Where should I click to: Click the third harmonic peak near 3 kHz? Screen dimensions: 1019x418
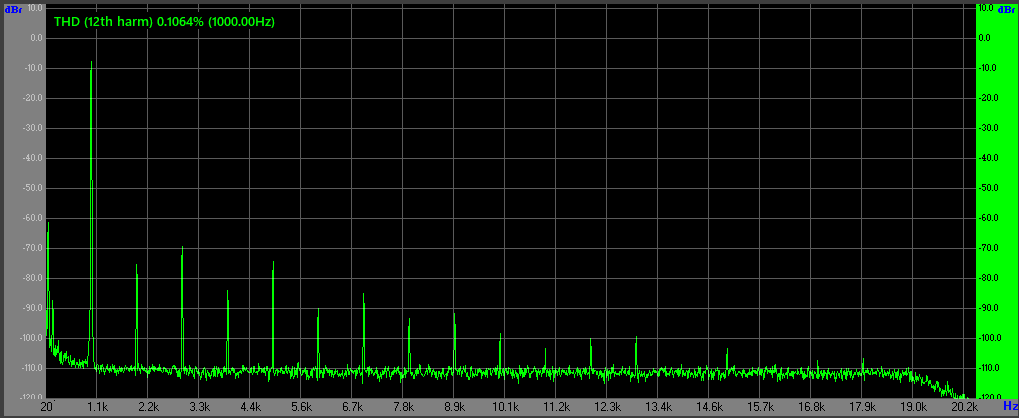click(x=182, y=248)
